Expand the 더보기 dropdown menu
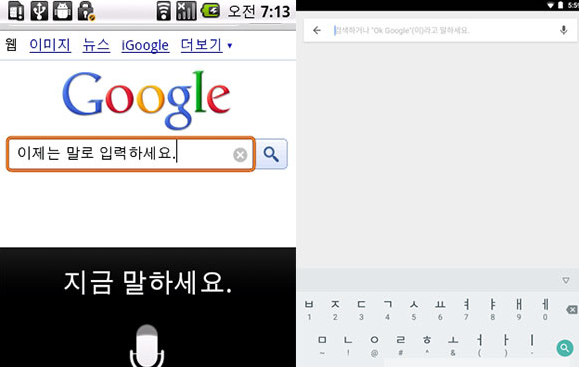The image size is (579, 367). [x=206, y=45]
